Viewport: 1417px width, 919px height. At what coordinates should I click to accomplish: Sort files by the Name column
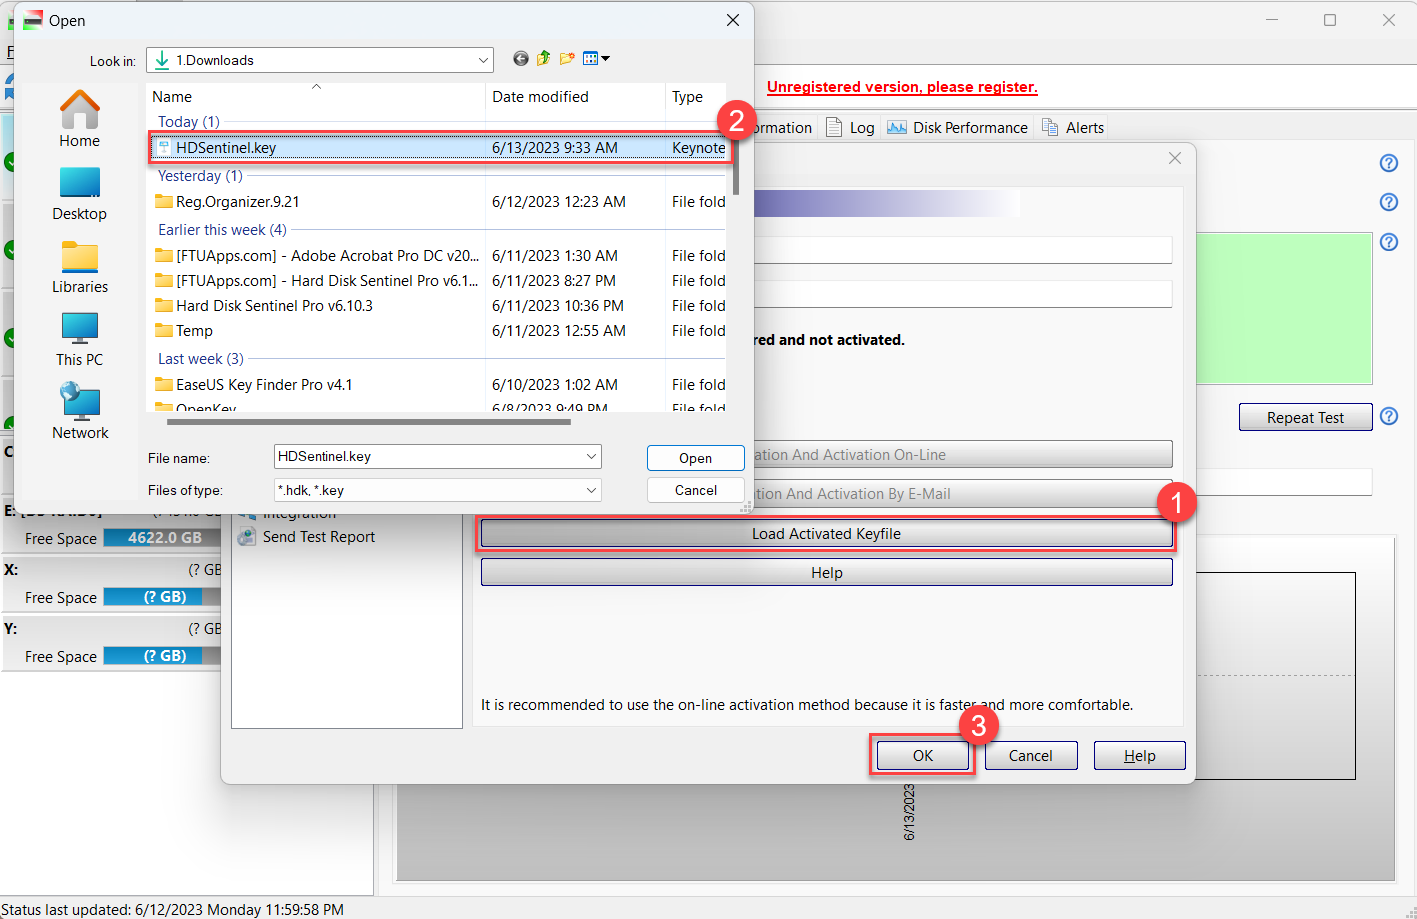[x=317, y=97]
